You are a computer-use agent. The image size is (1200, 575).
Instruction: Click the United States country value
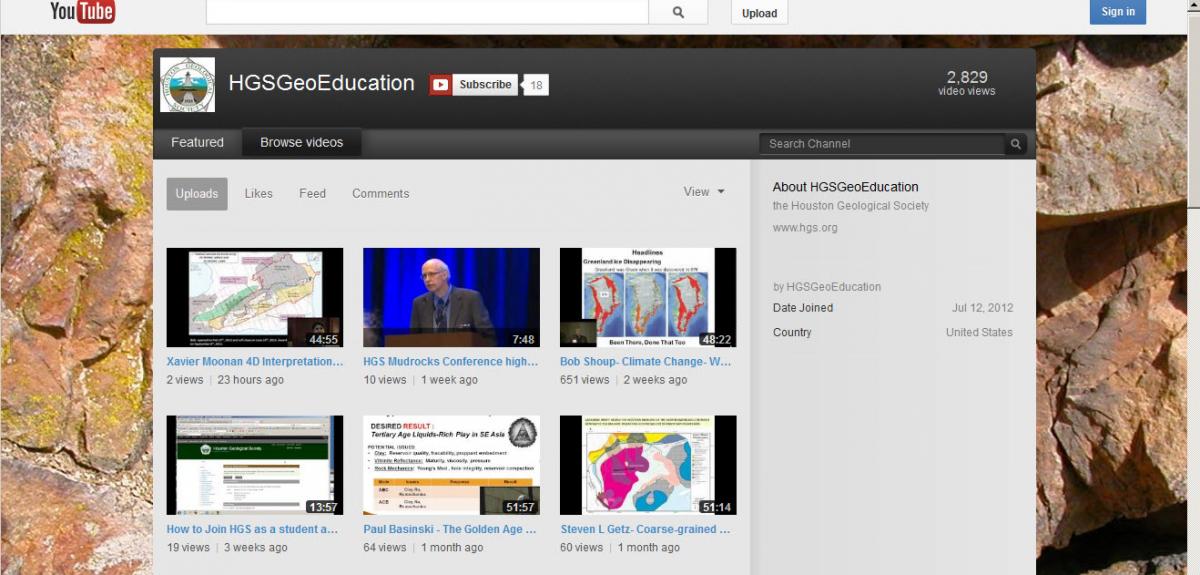pyautogui.click(x=979, y=332)
